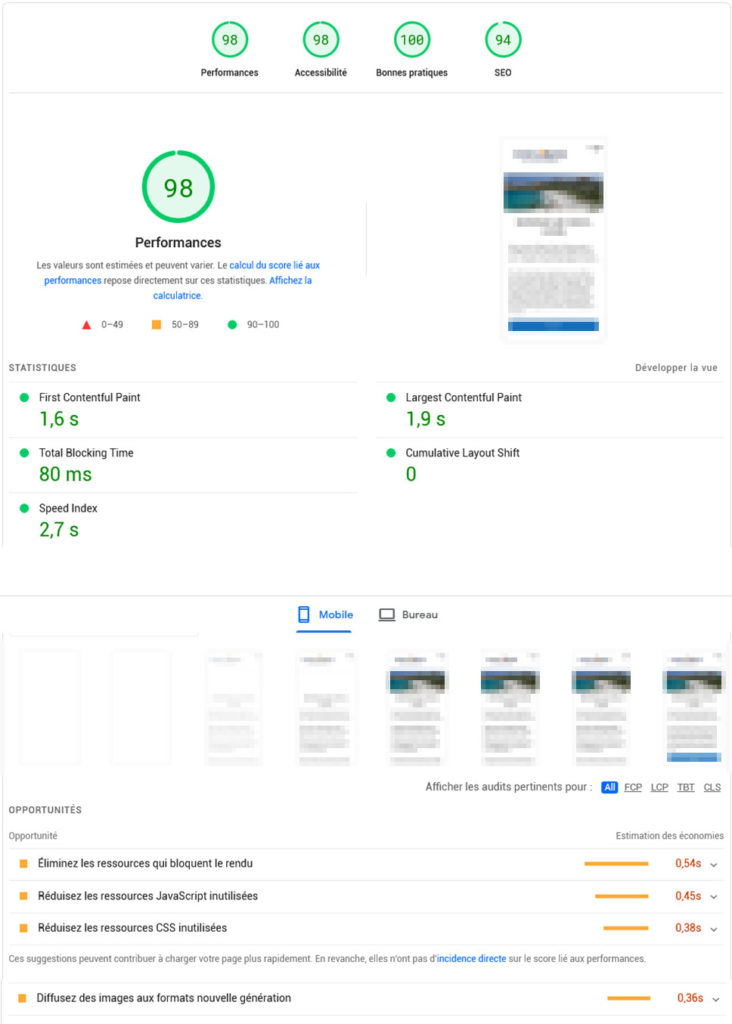Viewport: 732px width, 1024px height.
Task: Click orange square beside JavaScript inutilisées
Action: pos(24,896)
